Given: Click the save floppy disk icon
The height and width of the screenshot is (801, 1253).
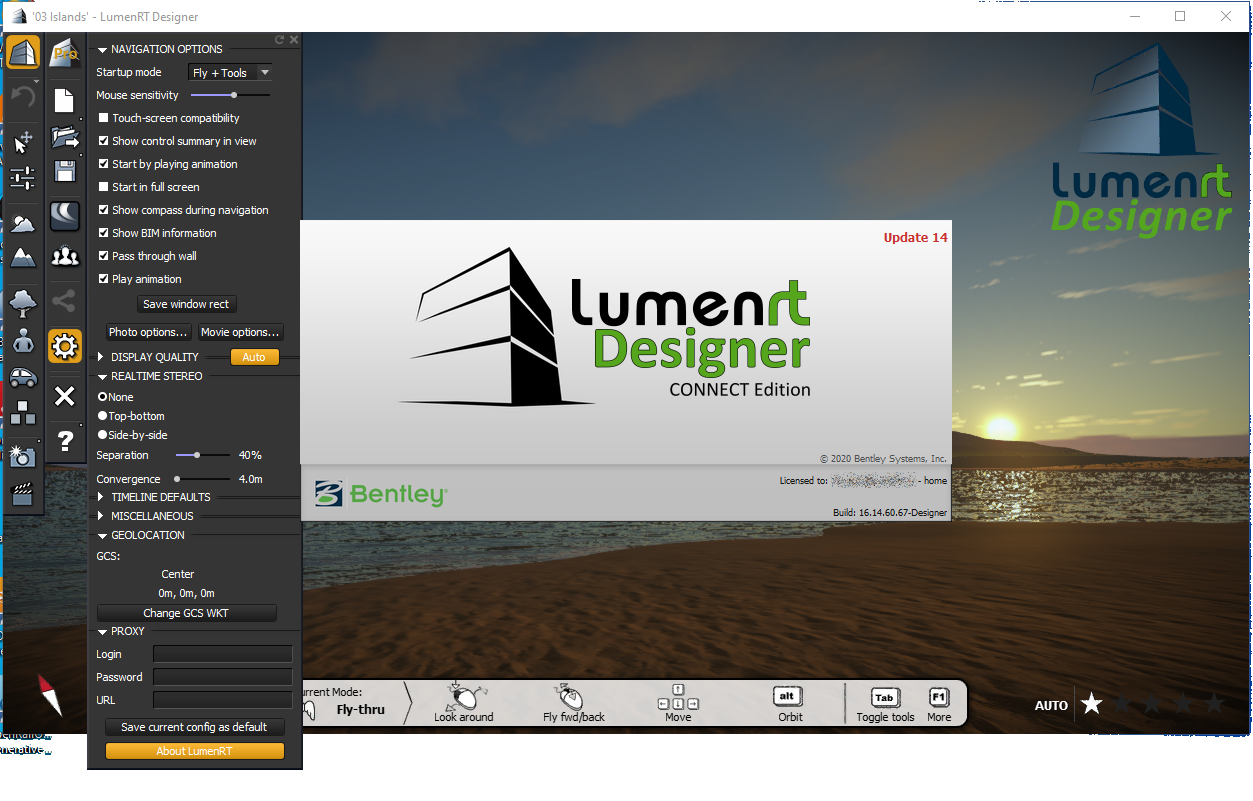Looking at the screenshot, I should pyautogui.click(x=65, y=171).
